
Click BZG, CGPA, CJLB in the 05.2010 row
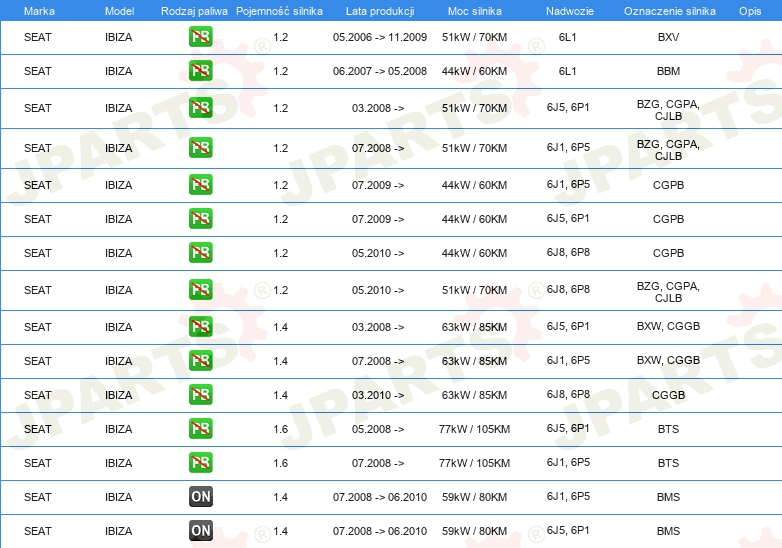668,292
